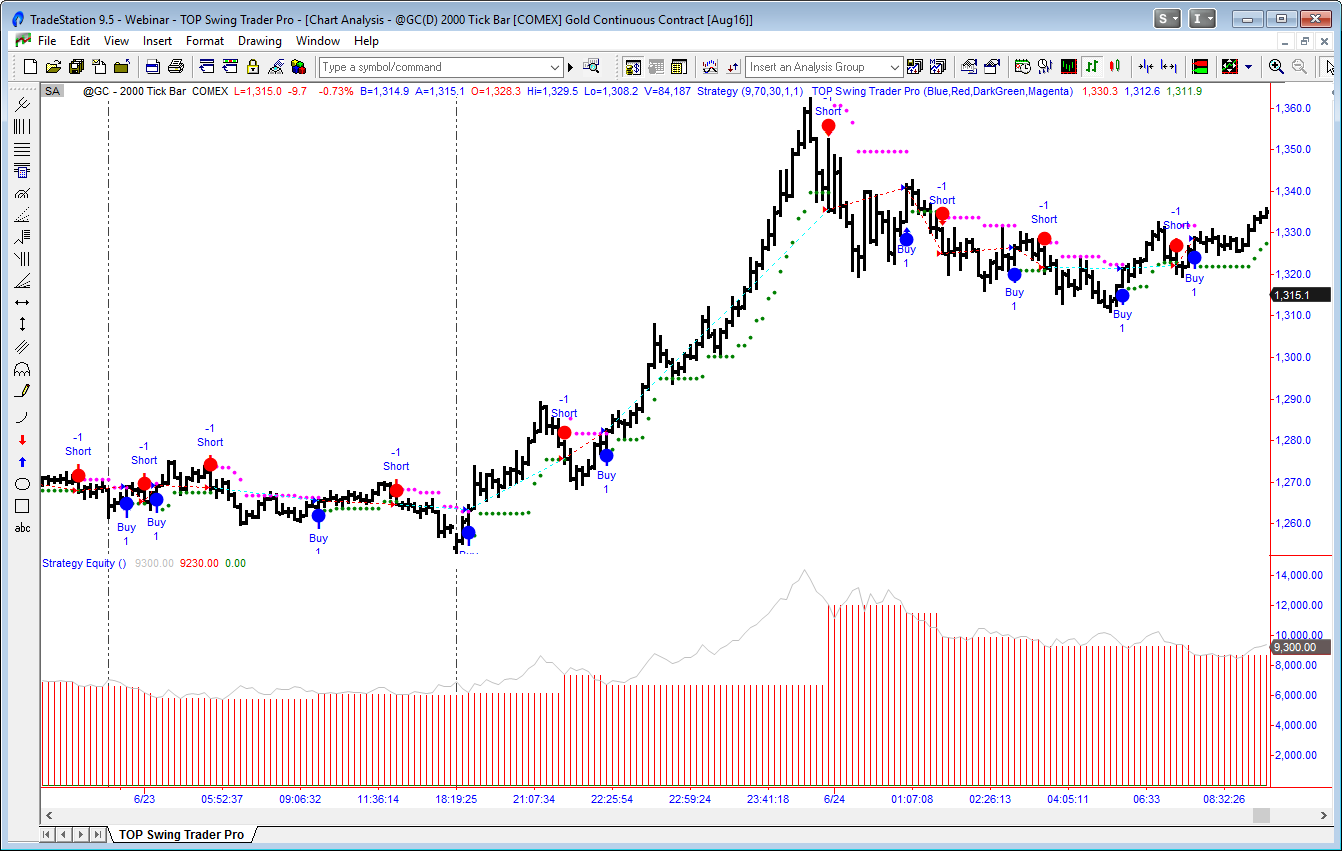Screen dimensions: 1342x851
Task: Click the Print icon in toolbar
Action: [176, 67]
